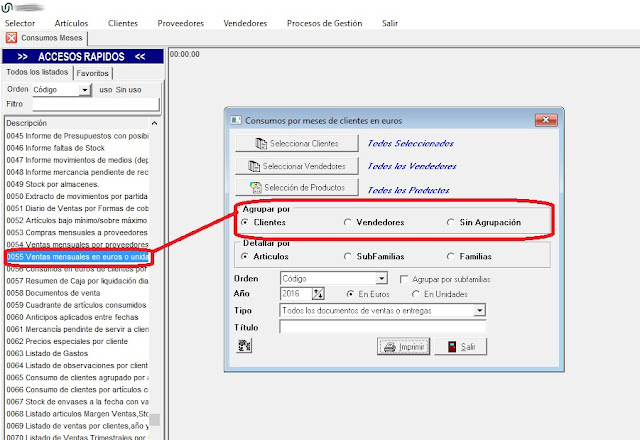Open the Tipo documents dropdown

point(479,311)
